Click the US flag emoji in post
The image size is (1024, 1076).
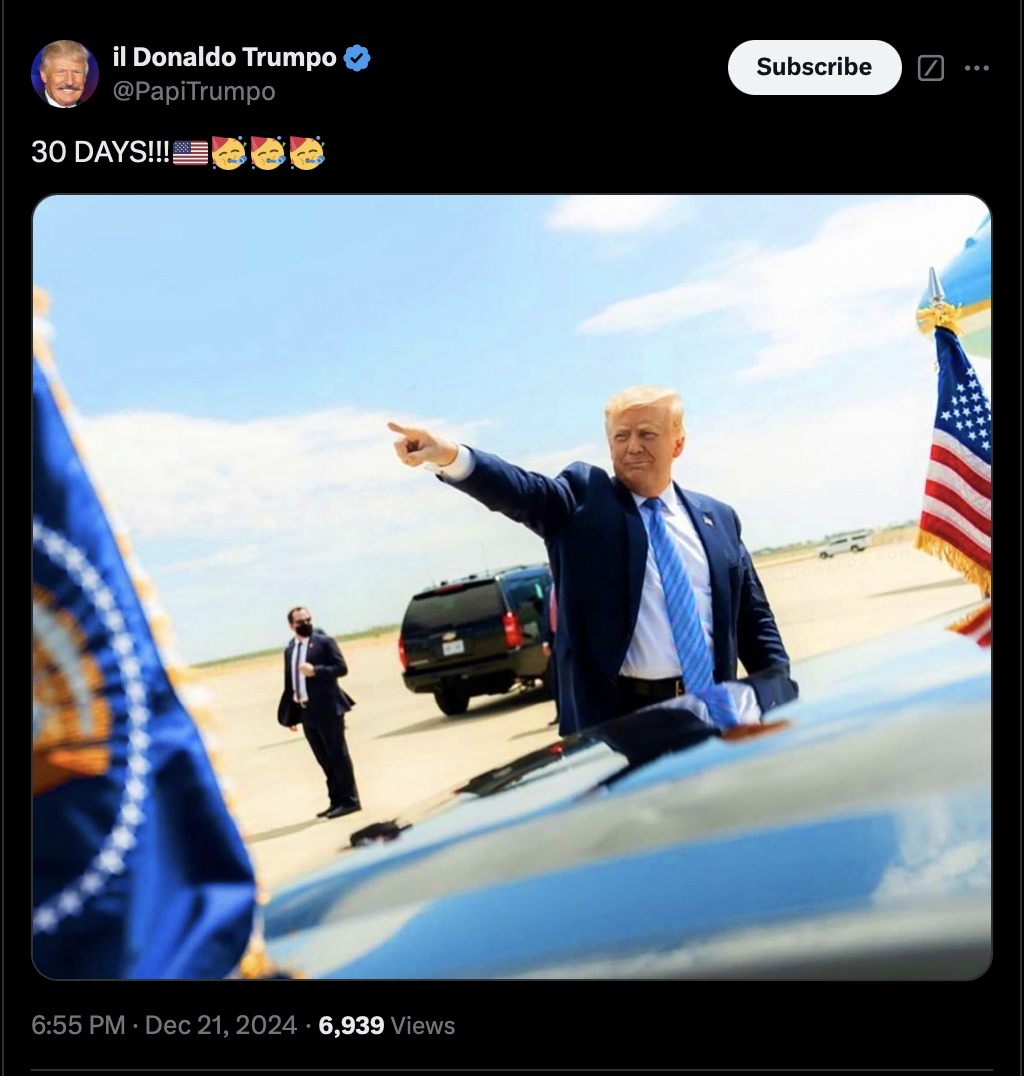[190, 153]
